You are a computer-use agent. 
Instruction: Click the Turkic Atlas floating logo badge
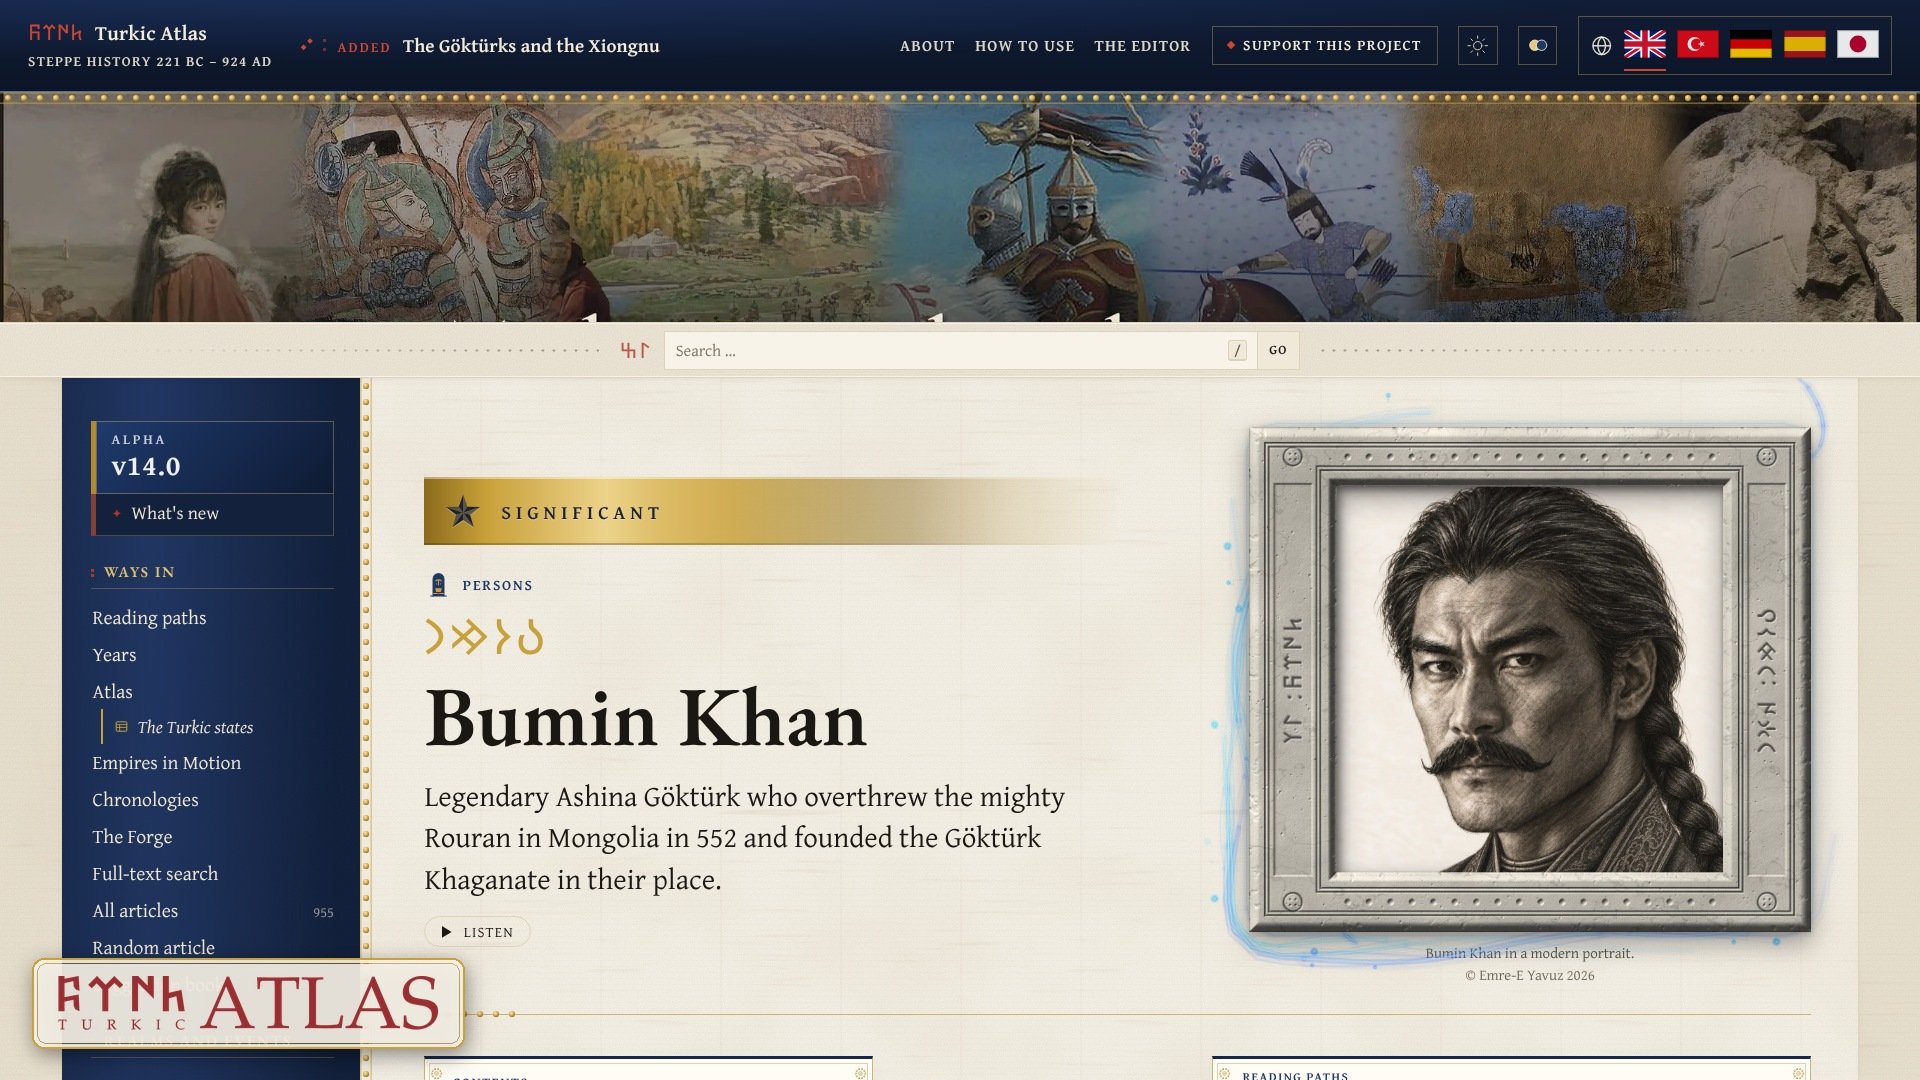tap(248, 1003)
